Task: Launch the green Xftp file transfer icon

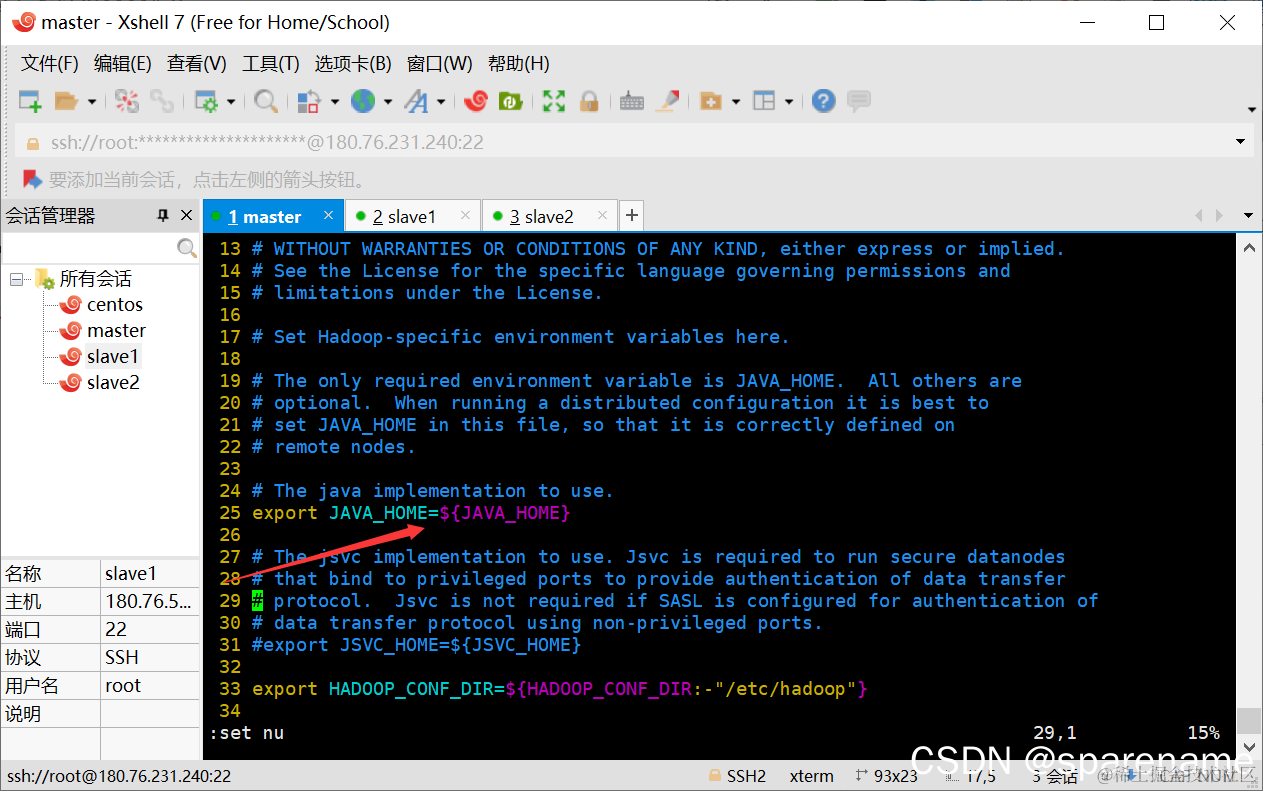Action: [x=510, y=101]
